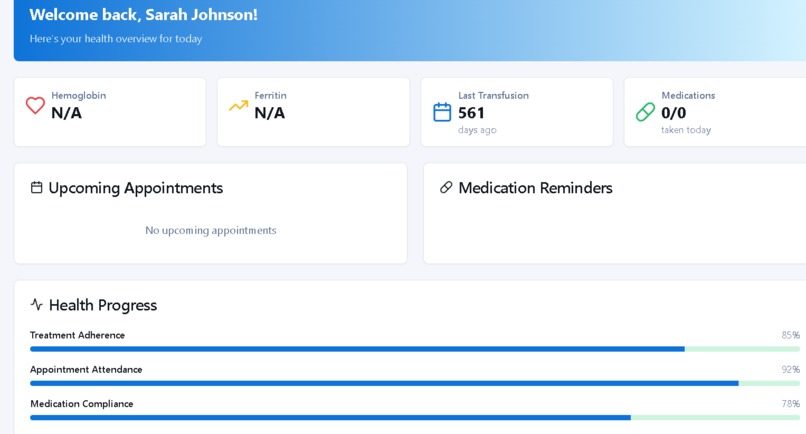The image size is (806, 434).
Task: Click the Medication Reminders pill icon
Action: pos(446,187)
